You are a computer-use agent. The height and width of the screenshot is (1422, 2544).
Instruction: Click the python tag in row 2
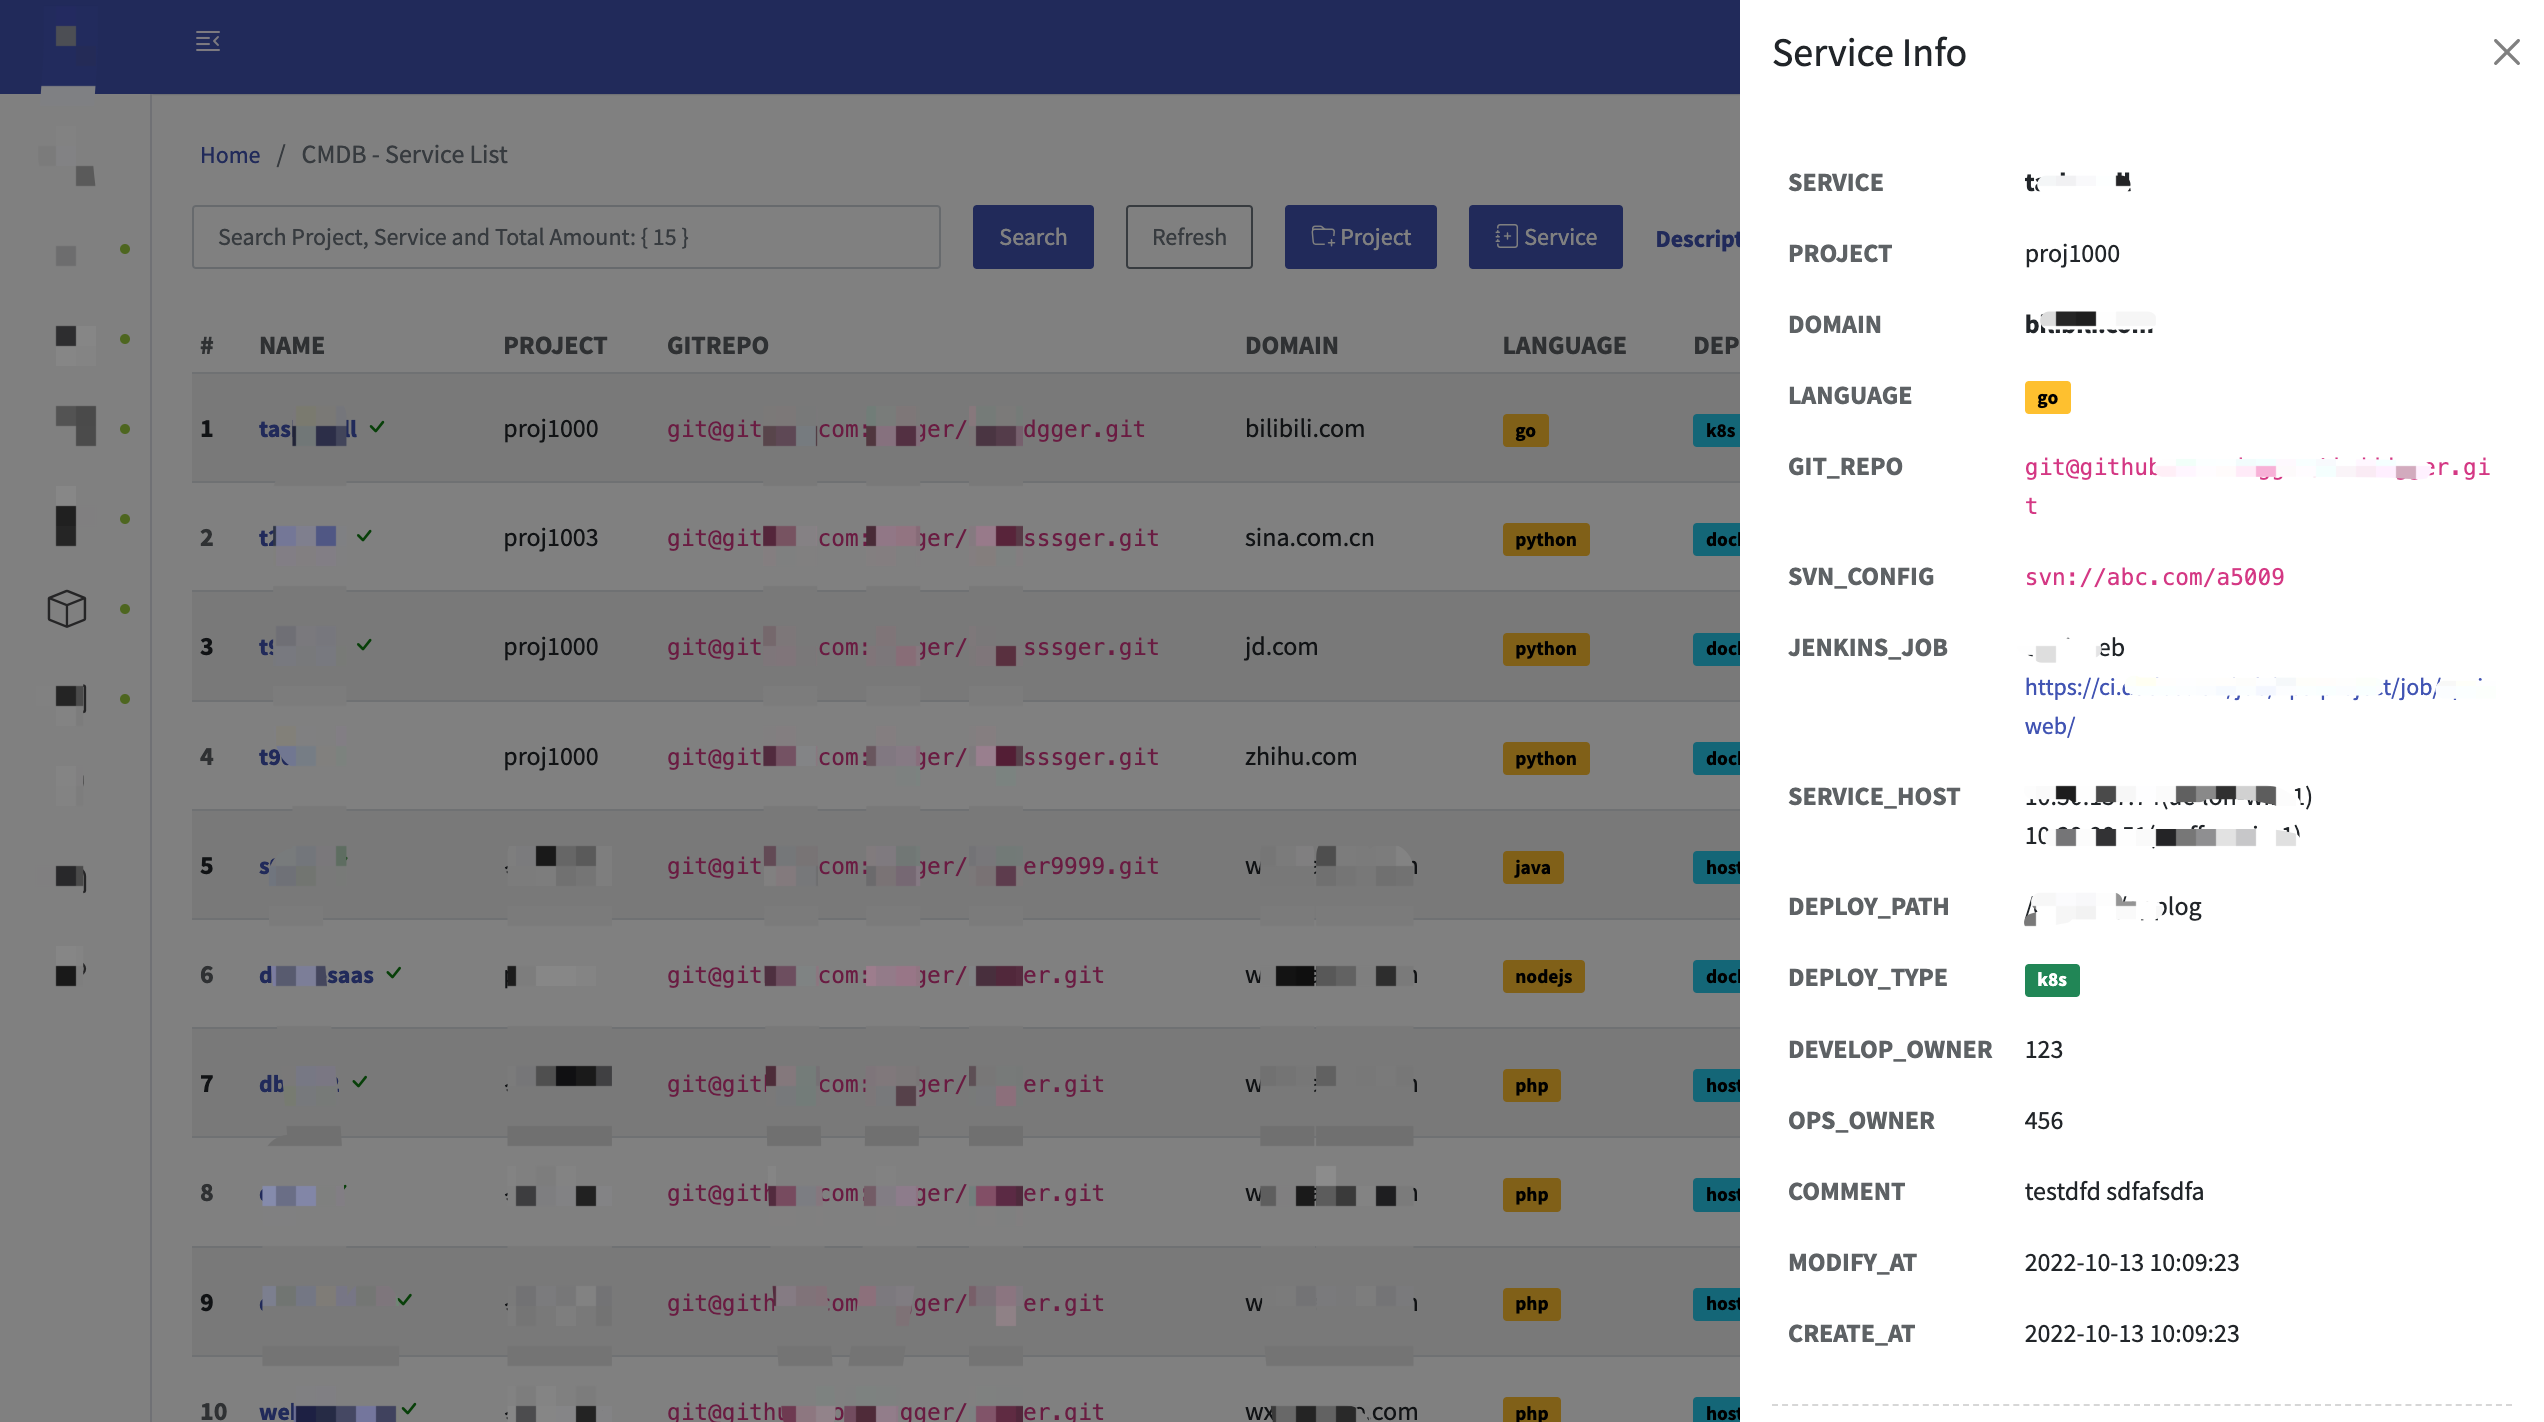tap(1545, 540)
